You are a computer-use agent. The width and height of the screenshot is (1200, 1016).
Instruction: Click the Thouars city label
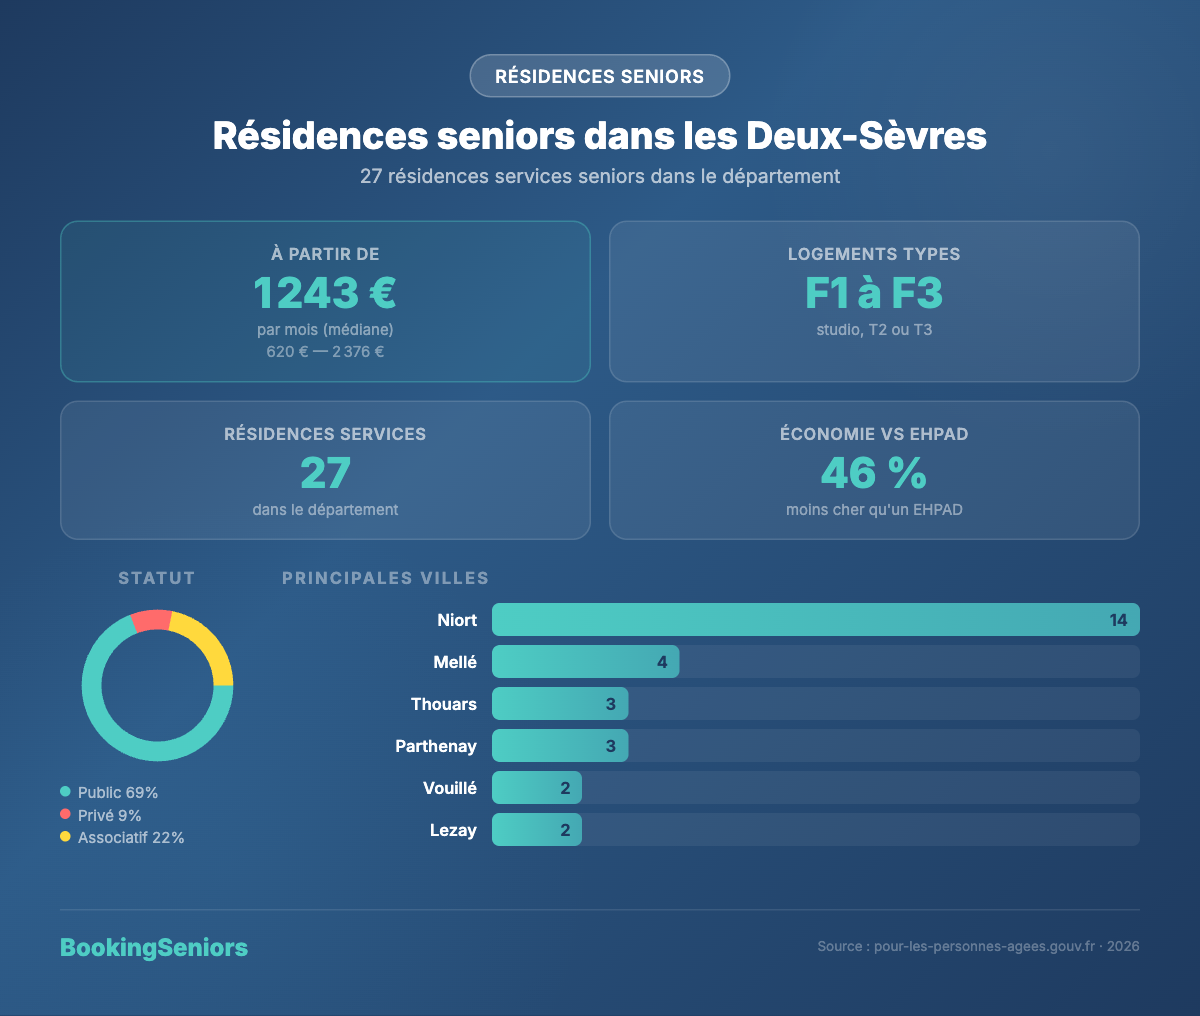tap(443, 703)
